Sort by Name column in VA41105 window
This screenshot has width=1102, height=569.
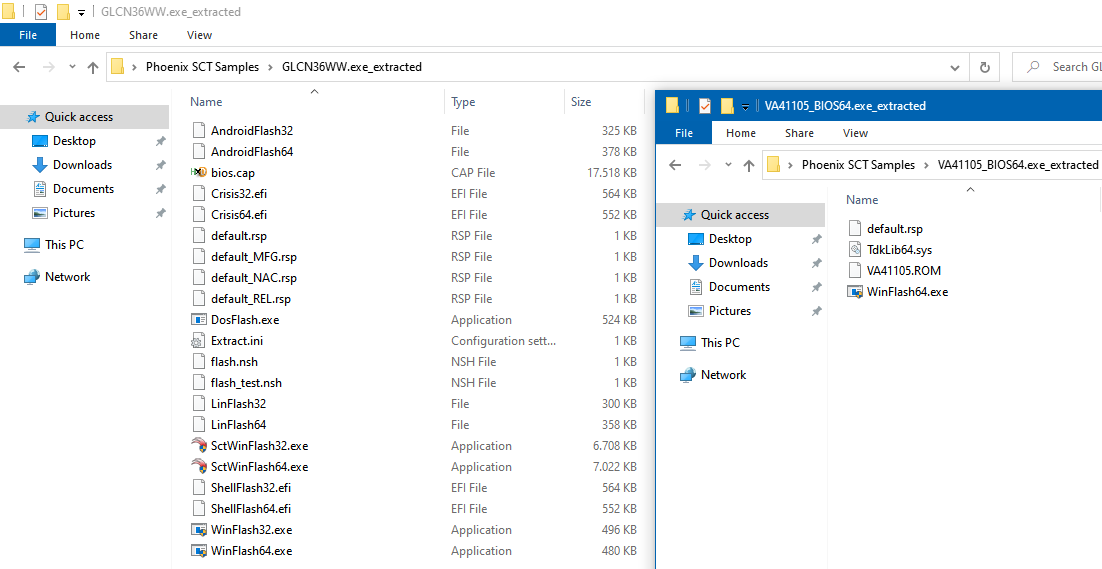[x=862, y=200]
